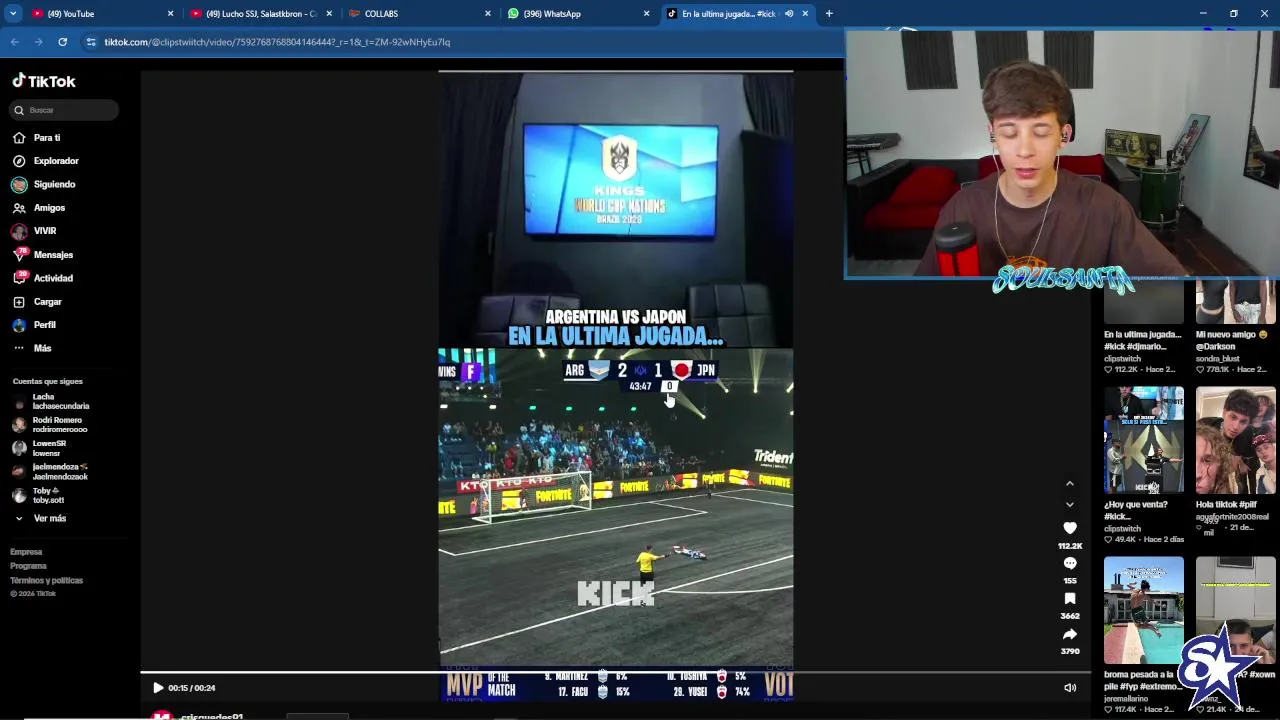Close the WhatsApp tab
Screen dimensions: 1280x720
[646, 14]
